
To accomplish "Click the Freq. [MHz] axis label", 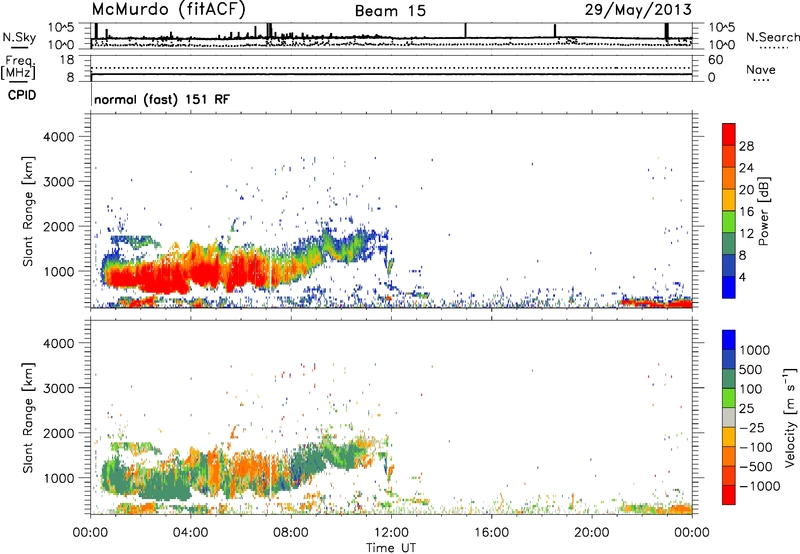I will coord(19,67).
